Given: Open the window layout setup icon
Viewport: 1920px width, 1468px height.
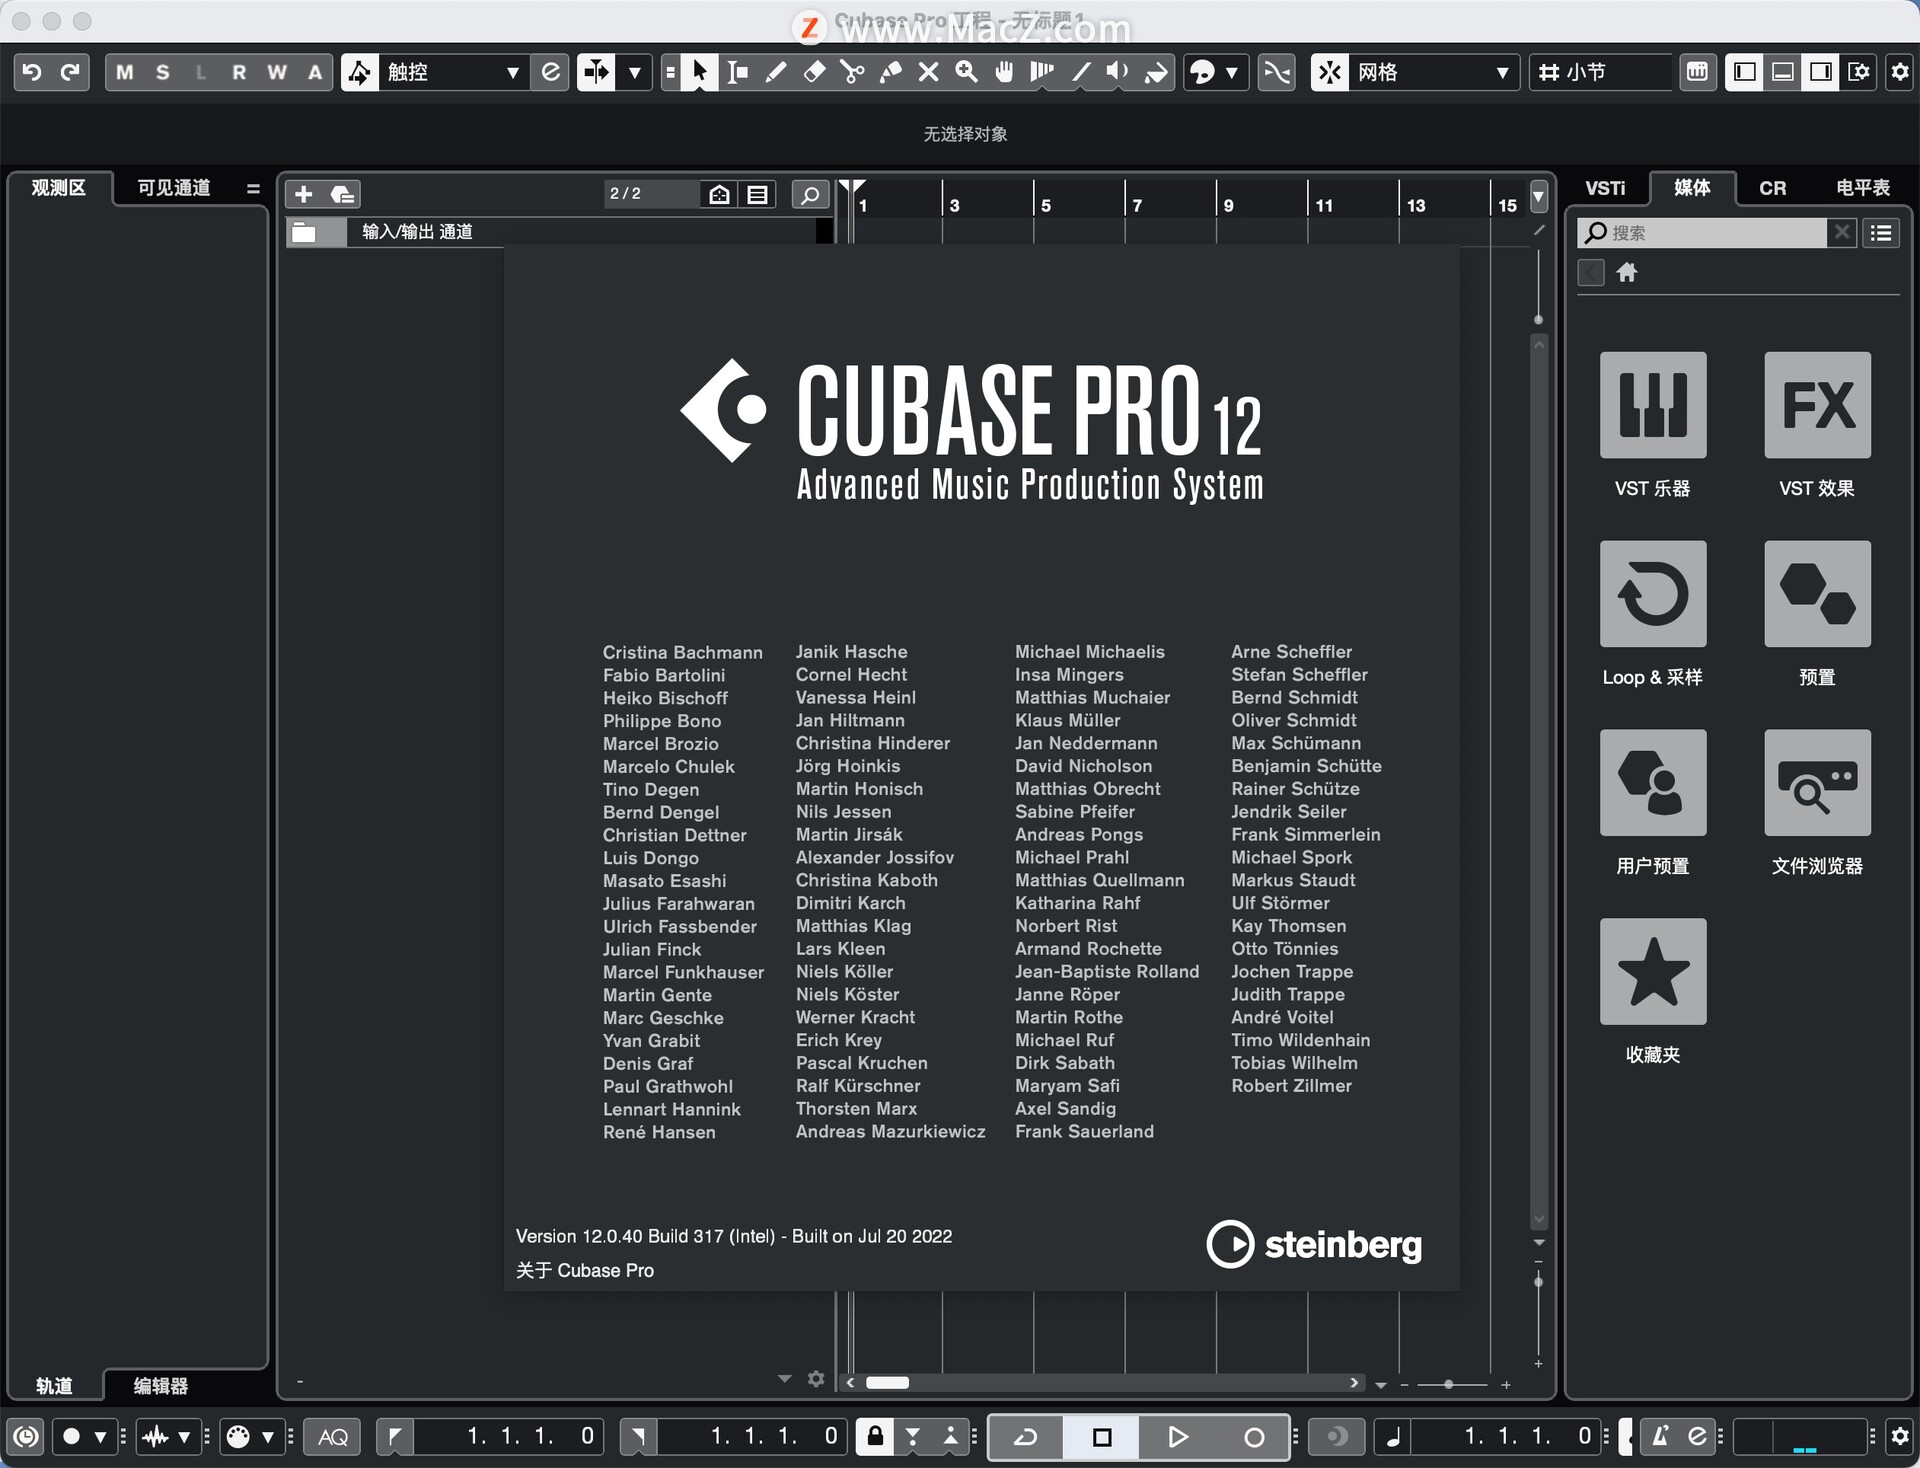Looking at the screenshot, I should coord(1859,72).
